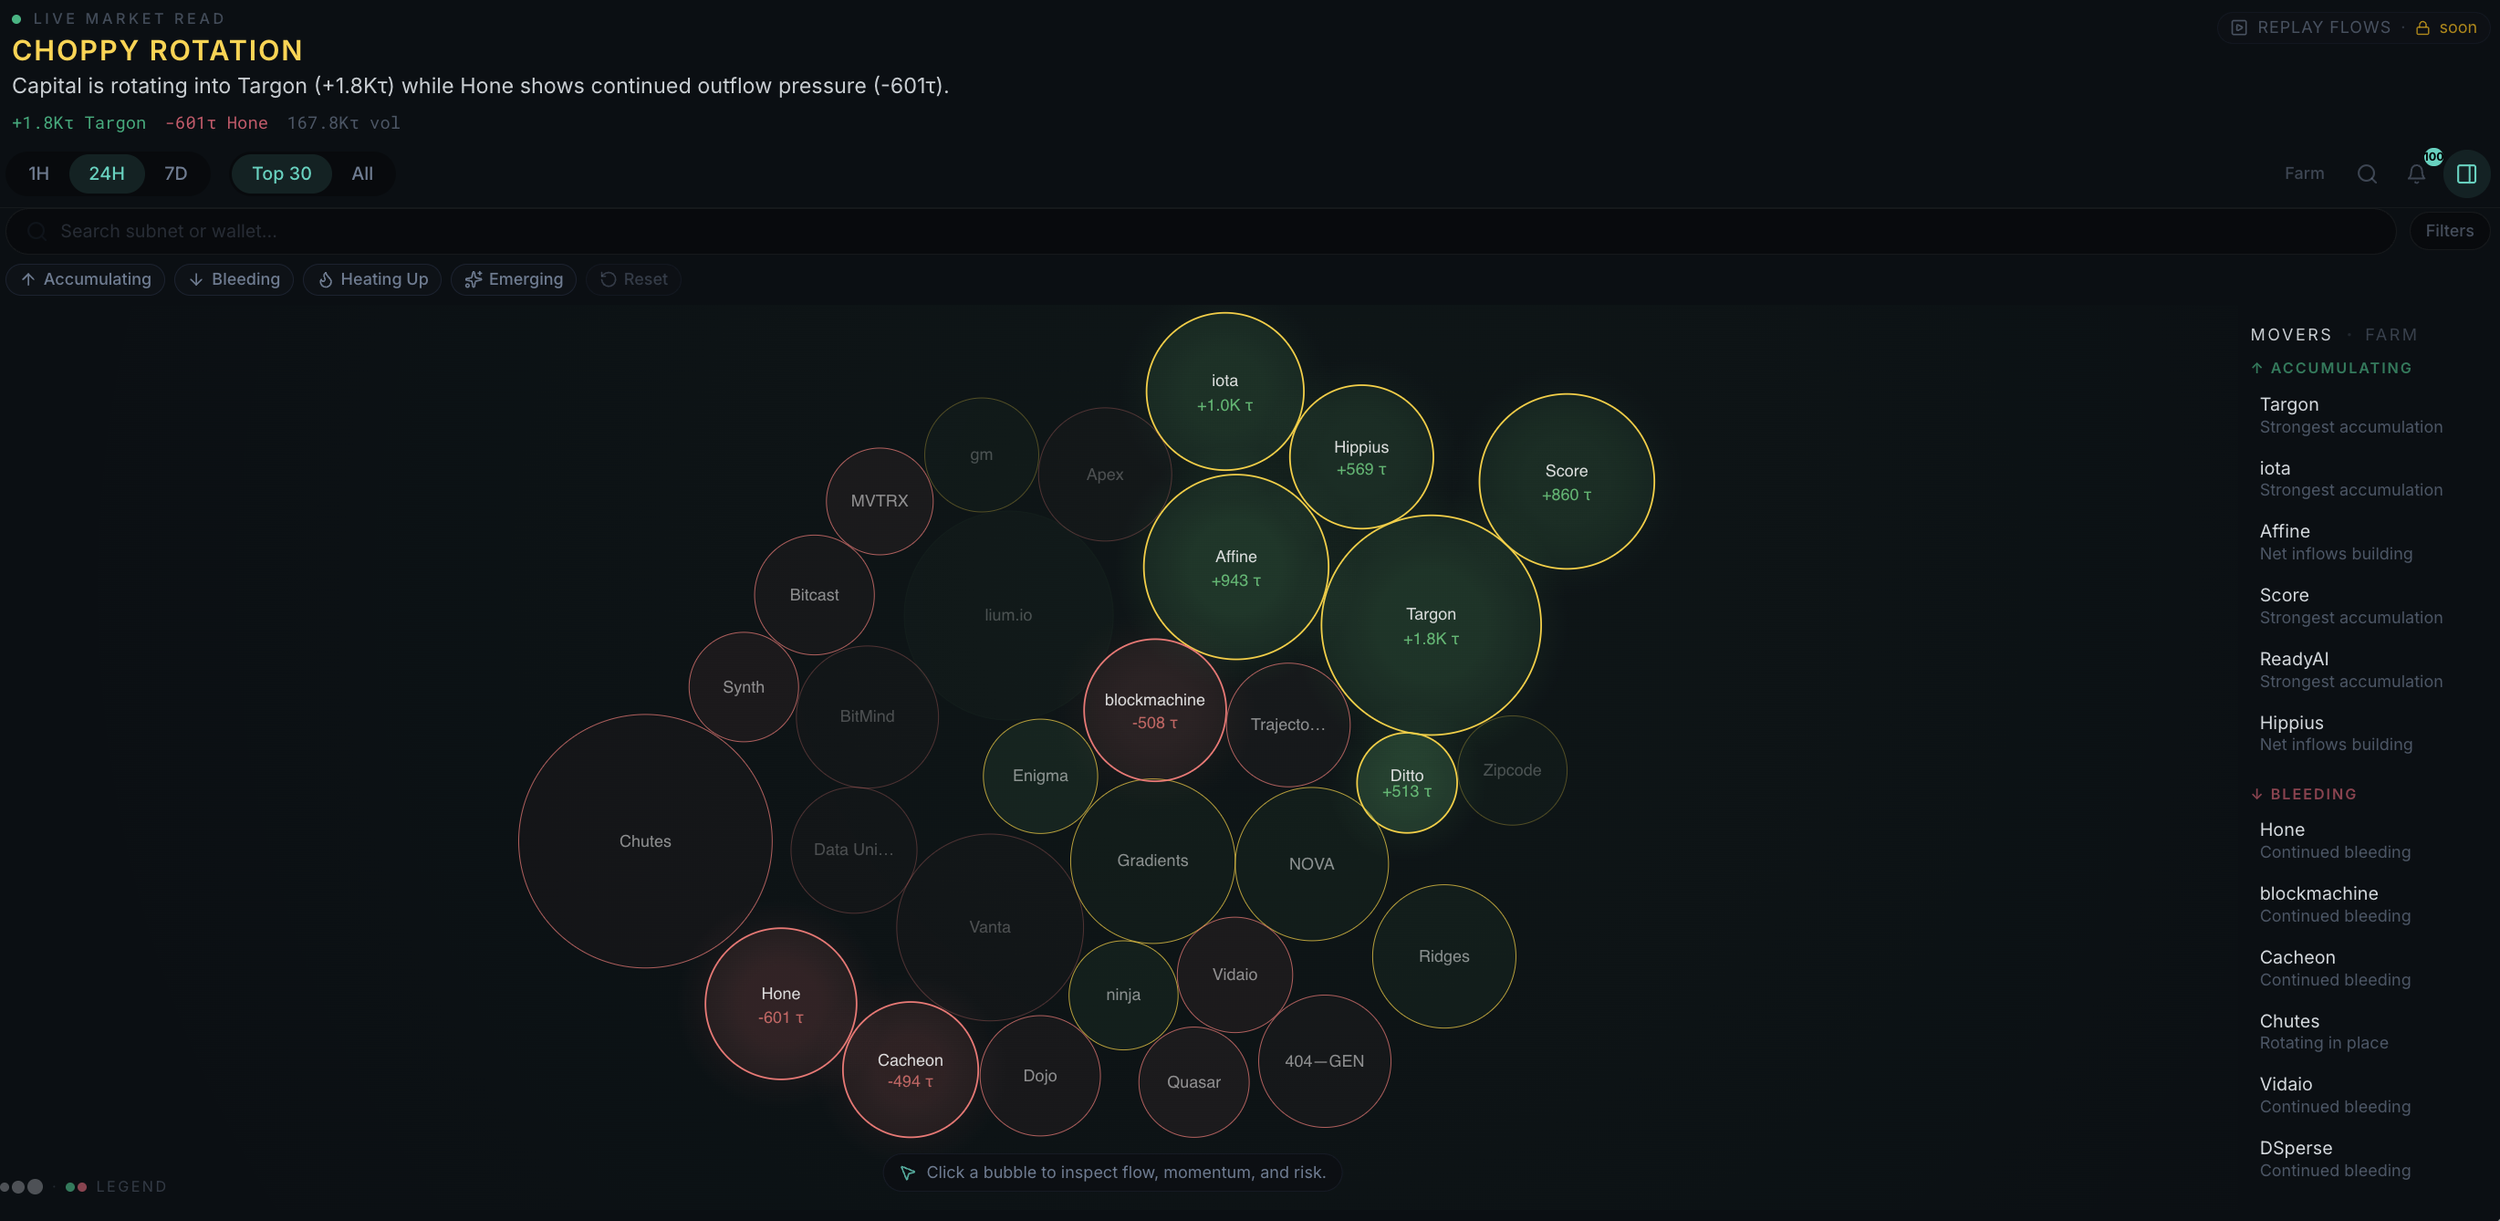The height and width of the screenshot is (1221, 2500).
Task: Toggle the Heating Up filter chip
Action: point(372,280)
